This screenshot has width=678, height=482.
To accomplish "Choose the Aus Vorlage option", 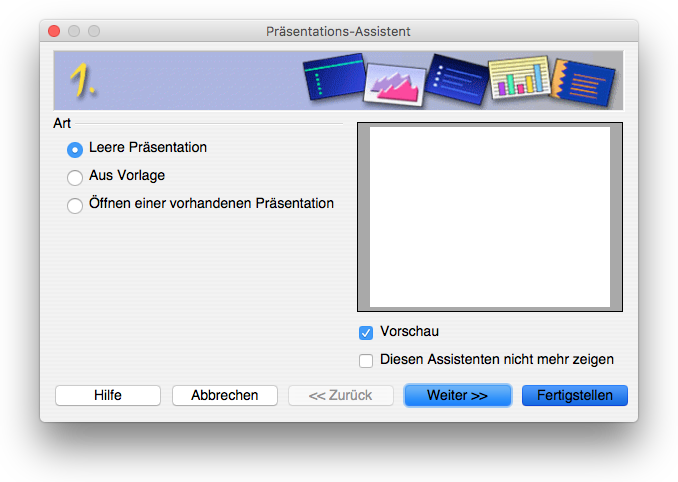I will (75, 177).
